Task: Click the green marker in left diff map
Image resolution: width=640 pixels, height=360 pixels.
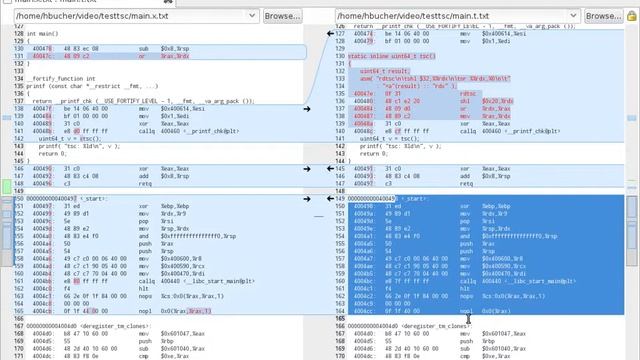Action: click(7, 186)
